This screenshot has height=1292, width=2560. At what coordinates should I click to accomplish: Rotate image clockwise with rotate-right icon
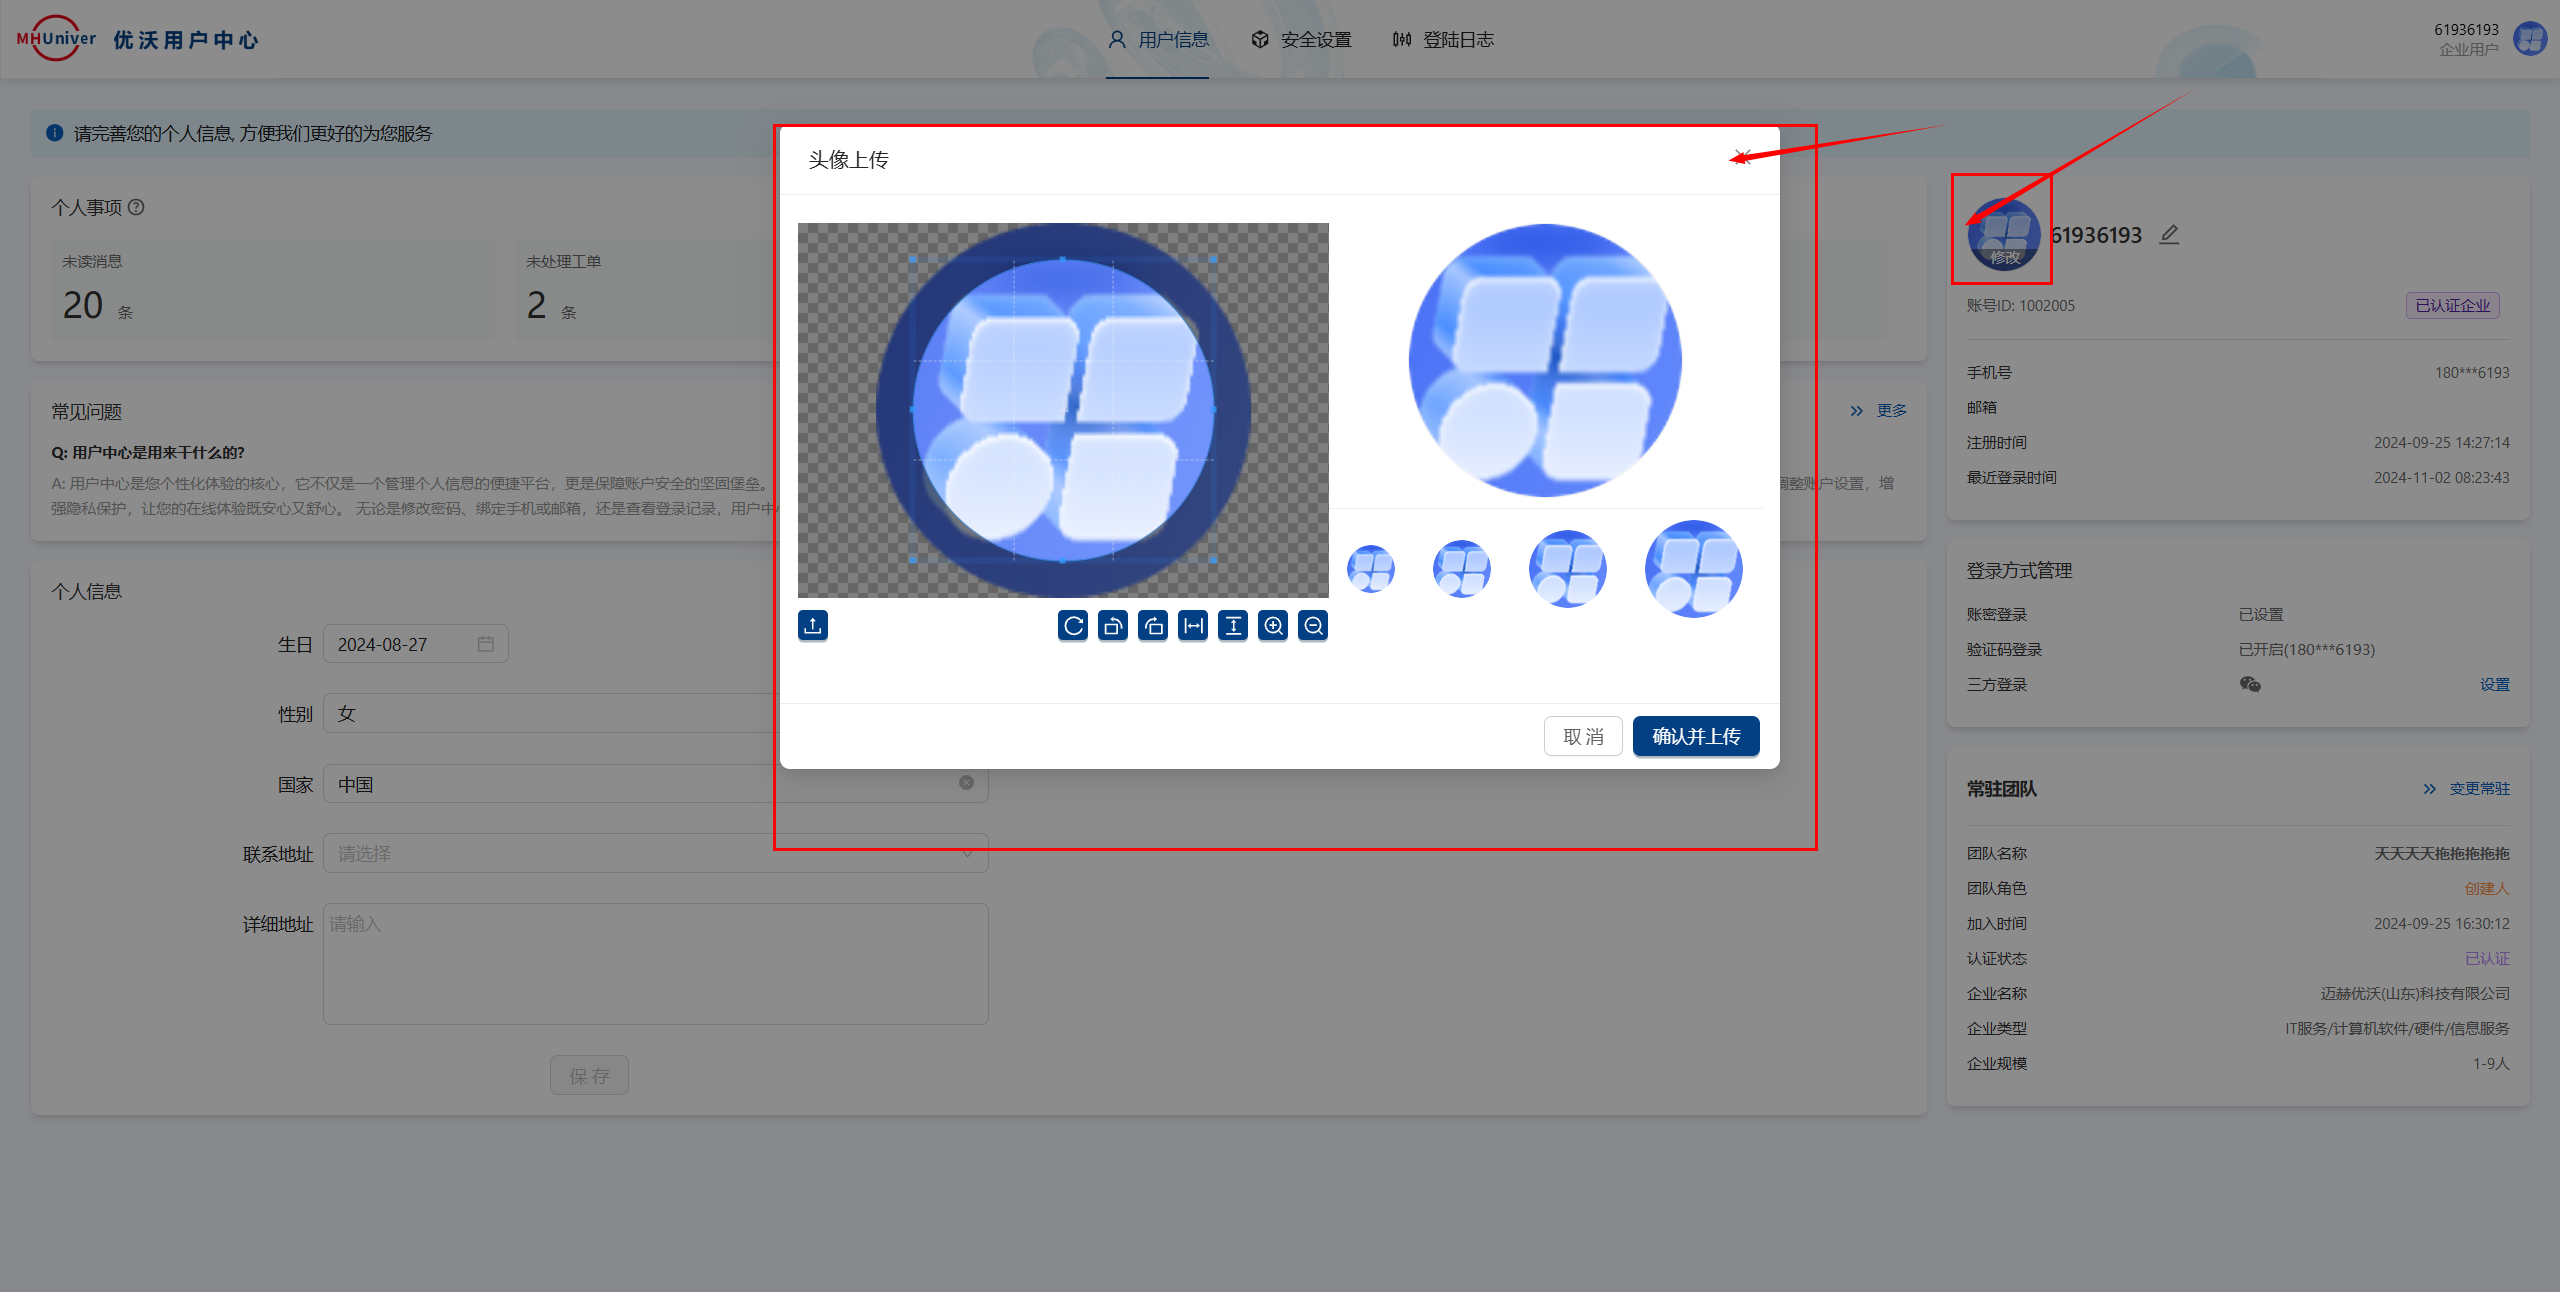point(1153,626)
